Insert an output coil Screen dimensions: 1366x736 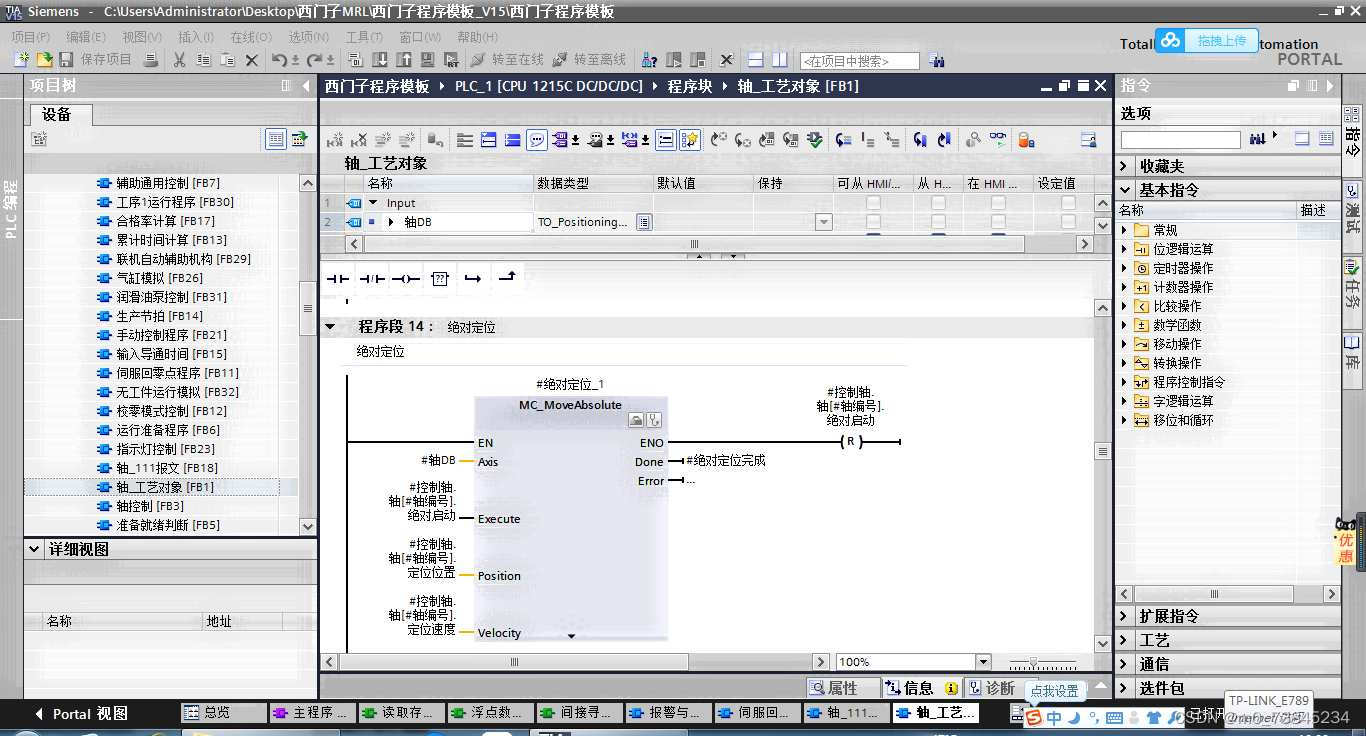[x=405, y=278]
